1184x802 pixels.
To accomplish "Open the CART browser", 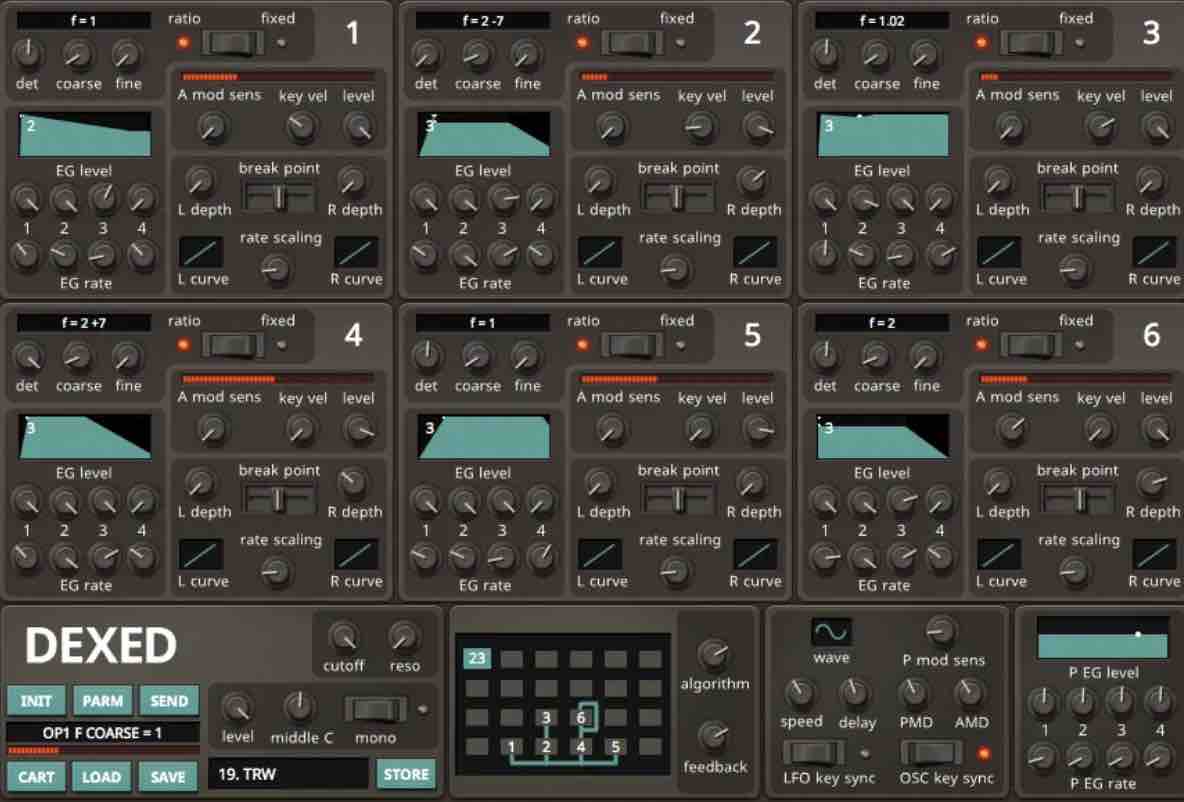I will pyautogui.click(x=36, y=776).
